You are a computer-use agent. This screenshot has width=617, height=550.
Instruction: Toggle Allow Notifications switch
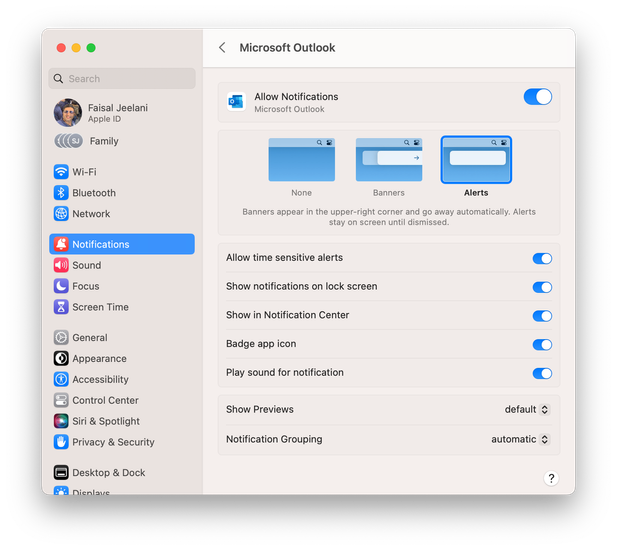coord(538,97)
